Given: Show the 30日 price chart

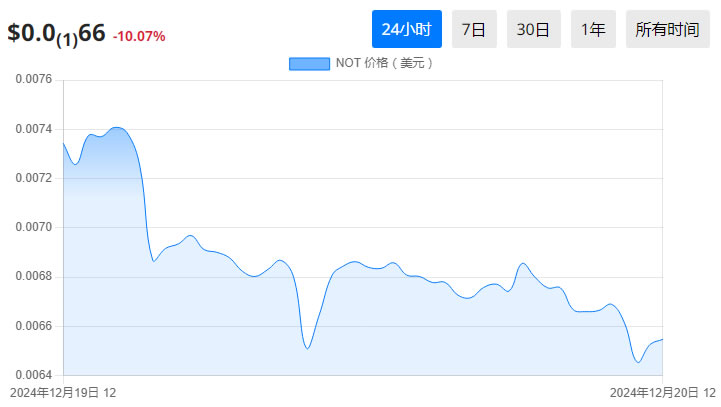Looking at the screenshot, I should click(533, 30).
